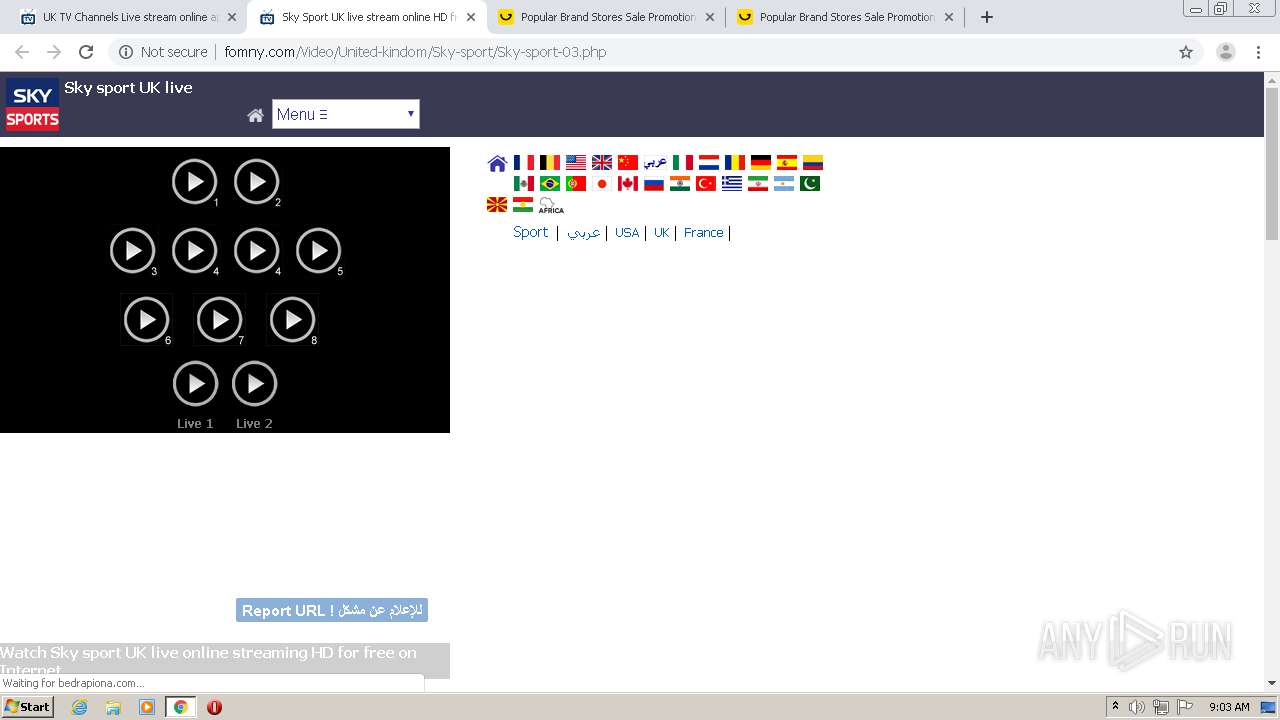Open the Romania flag icon

(x=735, y=162)
